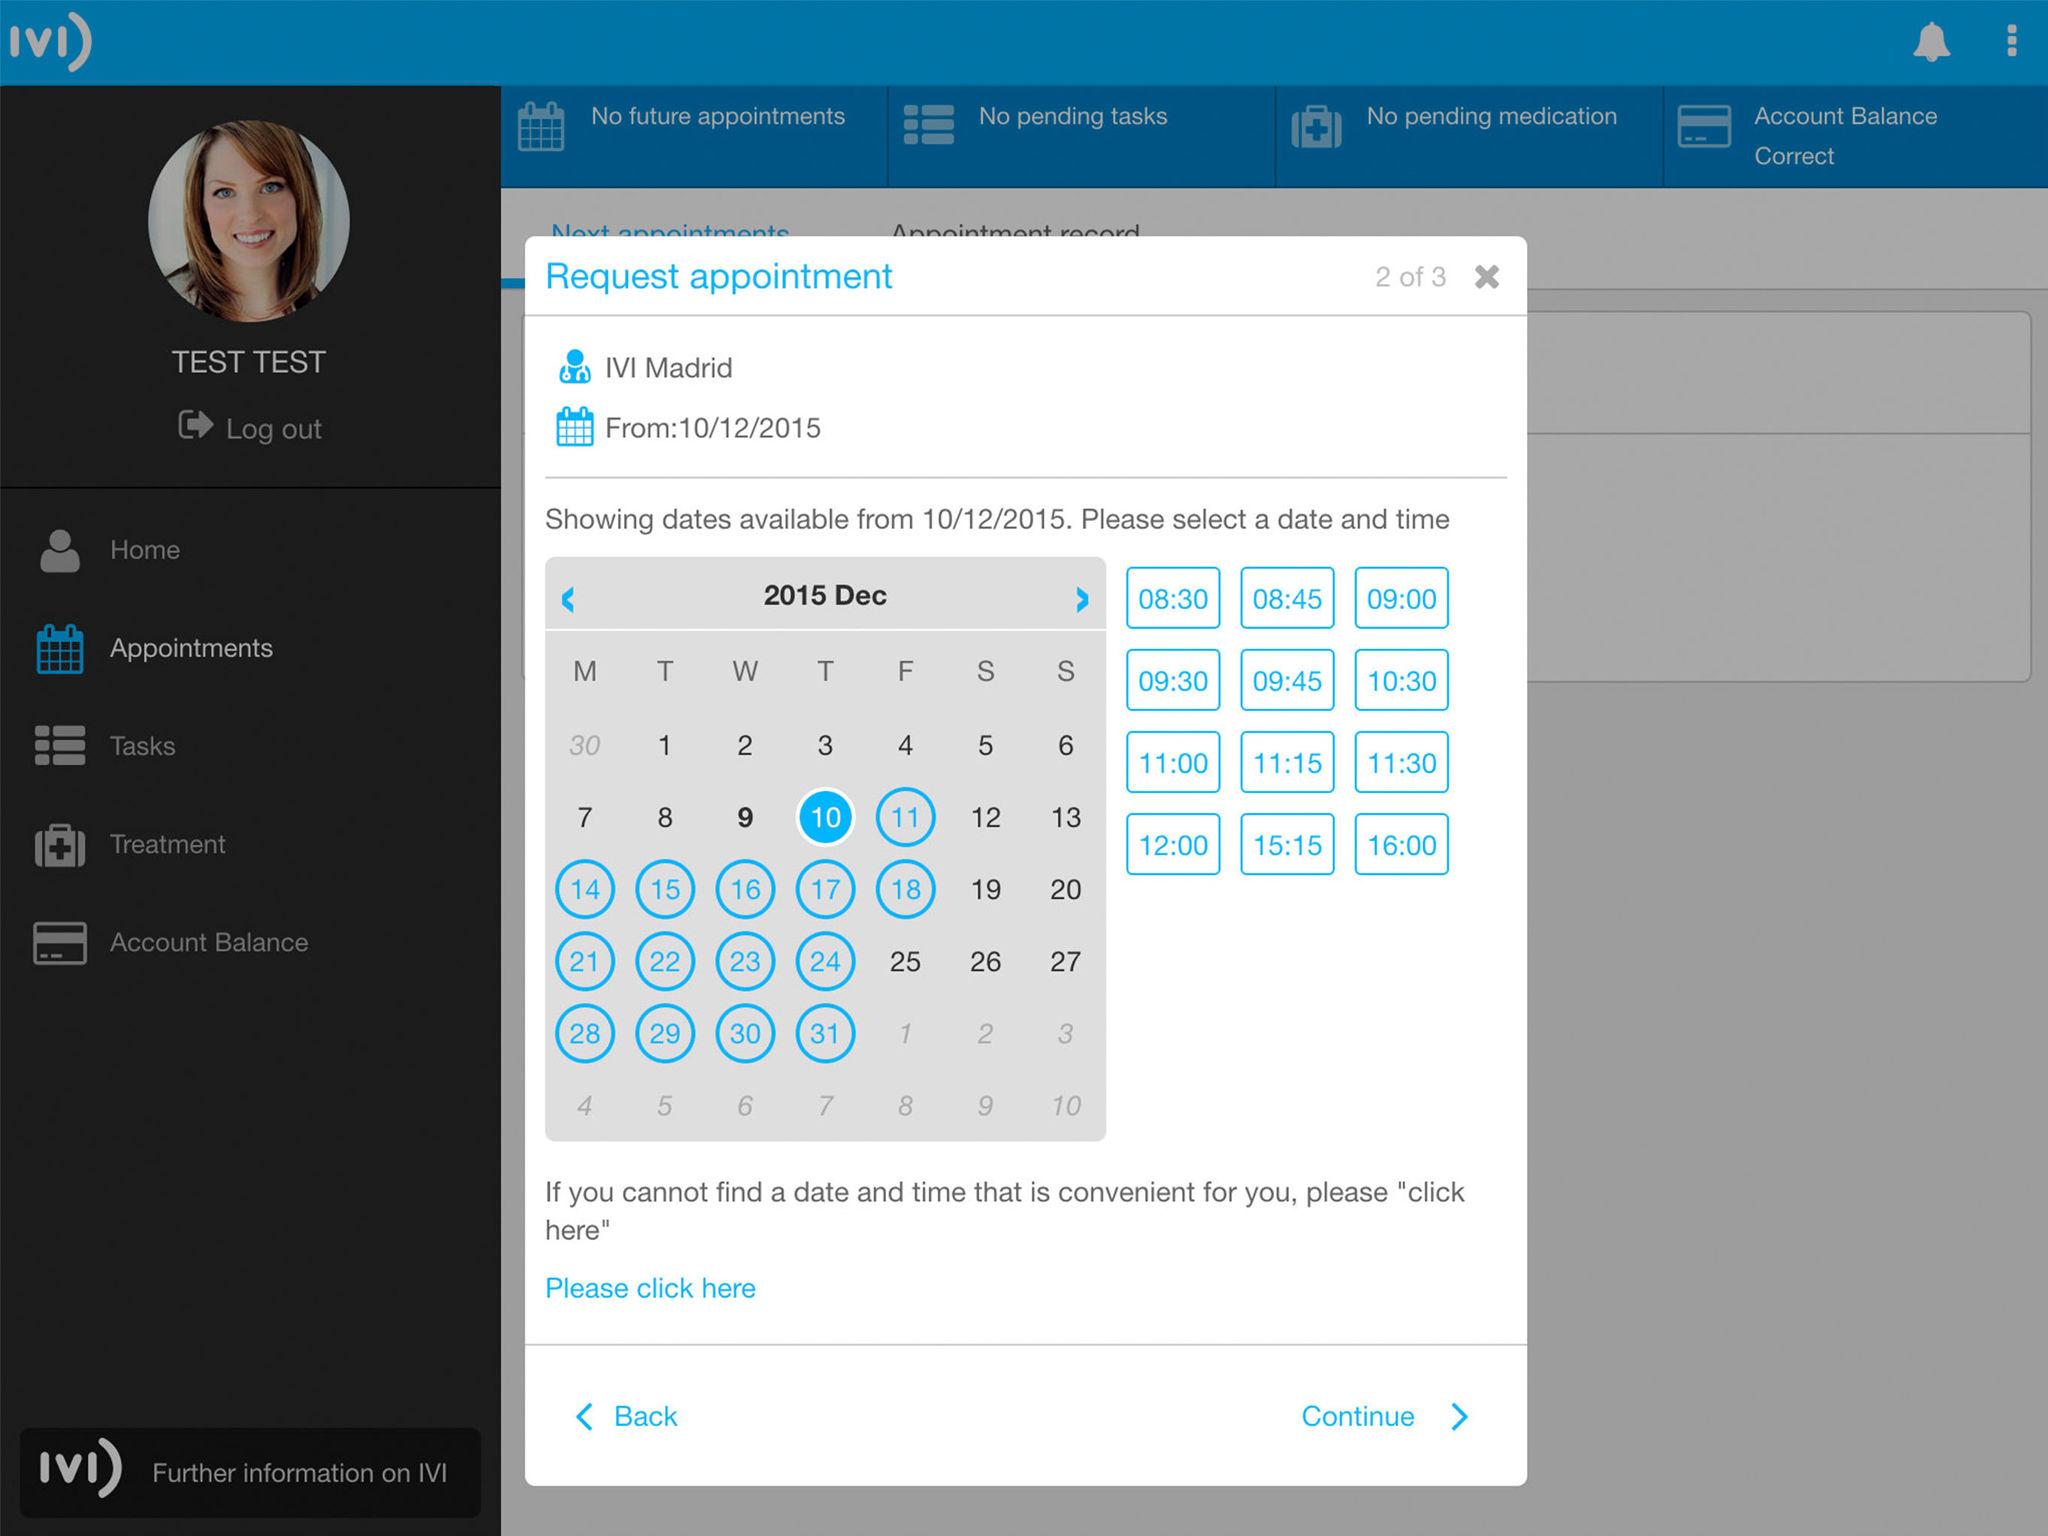Choose December 17 on the calendar
The image size is (2048, 1536).
tap(825, 889)
